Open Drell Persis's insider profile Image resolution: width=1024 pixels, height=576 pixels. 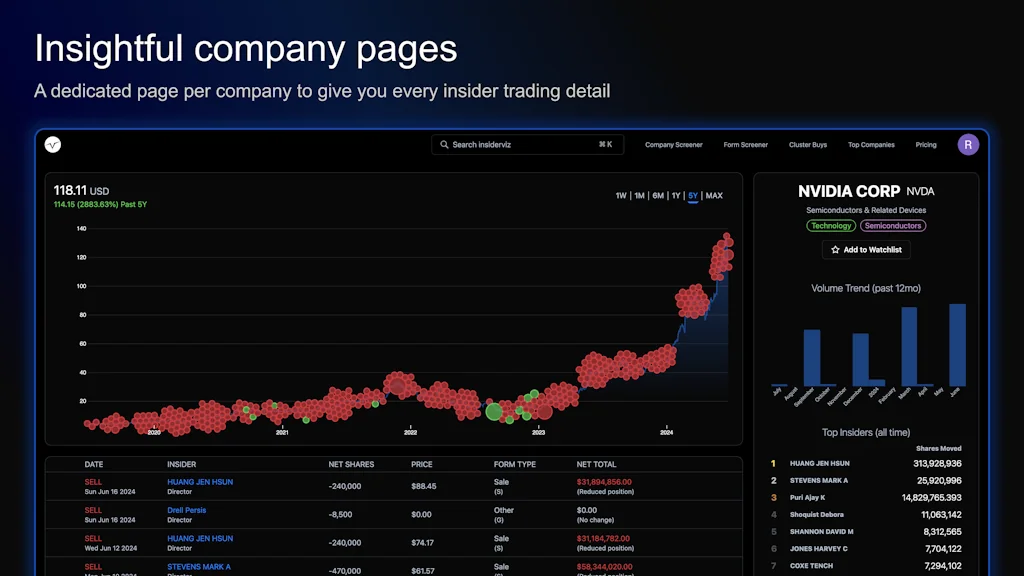click(186, 510)
